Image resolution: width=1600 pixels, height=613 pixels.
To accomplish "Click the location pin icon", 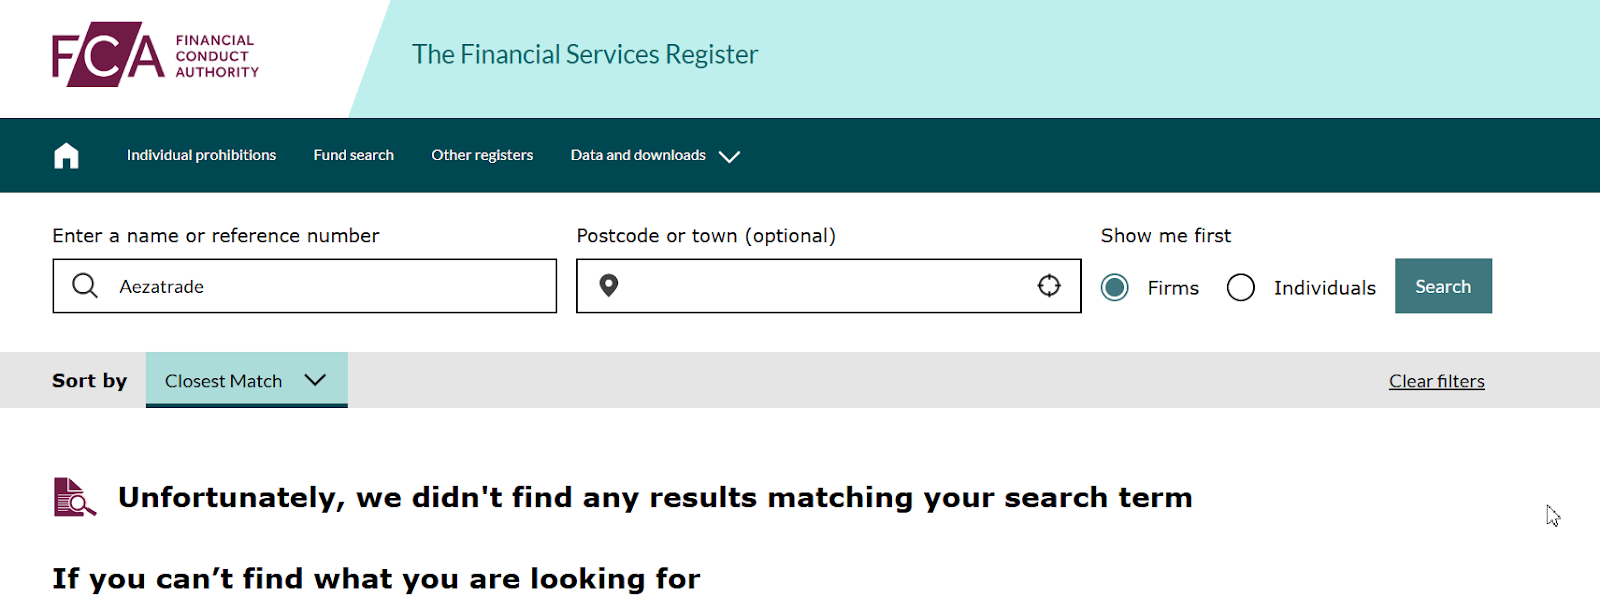I will click(x=608, y=286).
